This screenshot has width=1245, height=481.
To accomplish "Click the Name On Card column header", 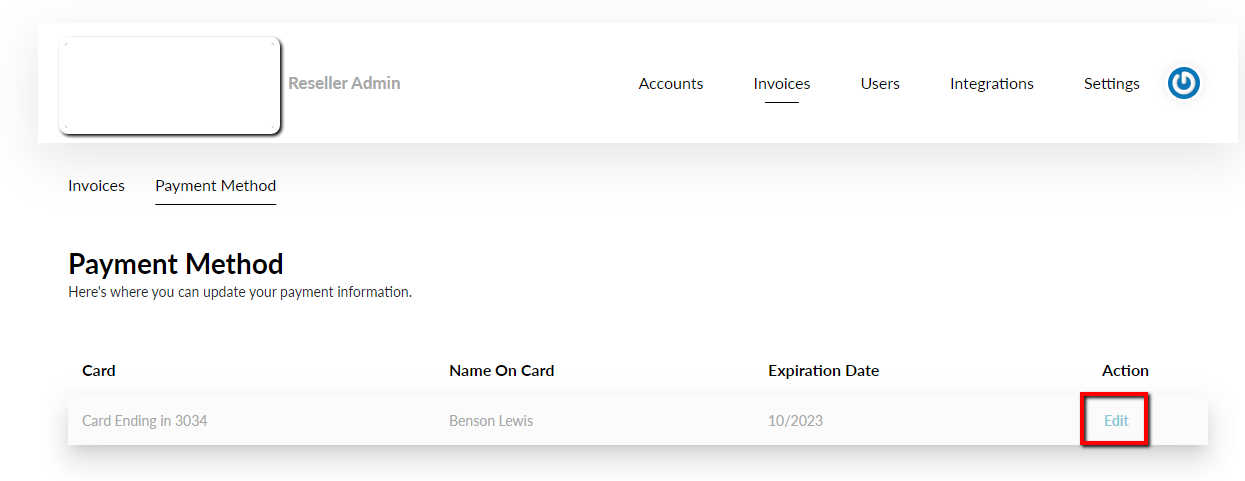I will pyautogui.click(x=502, y=370).
